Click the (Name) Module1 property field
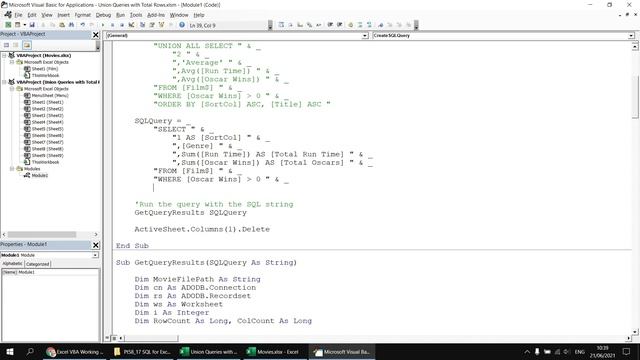Image resolution: width=640 pixels, height=360 pixels. click(50, 272)
